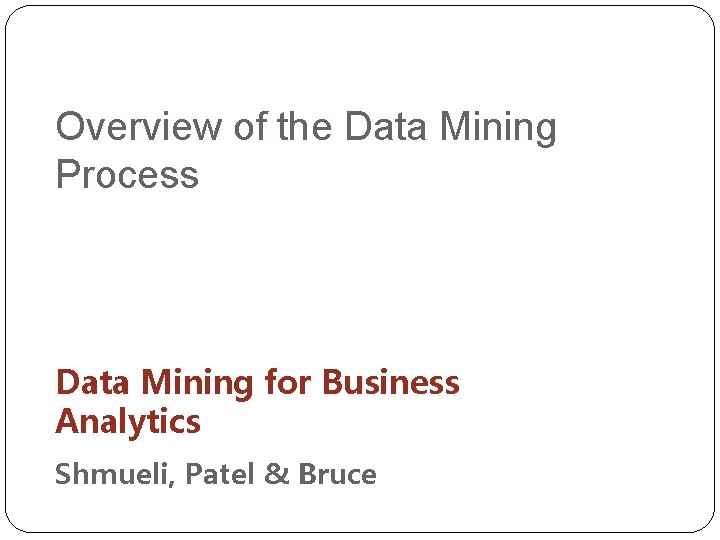This screenshot has width=720, height=540.
Task: Click the word "of" in the title
Action: pos(250,126)
